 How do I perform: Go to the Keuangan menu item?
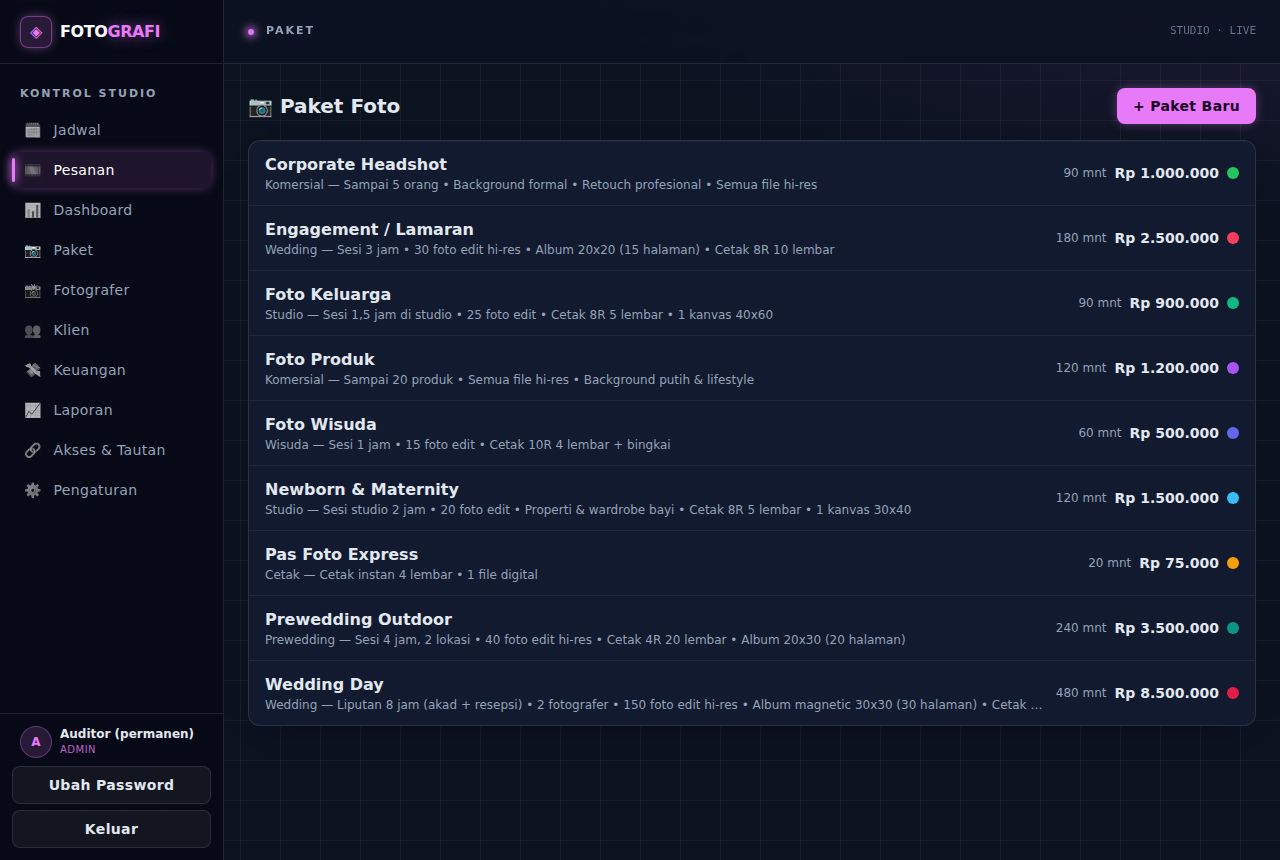point(111,370)
